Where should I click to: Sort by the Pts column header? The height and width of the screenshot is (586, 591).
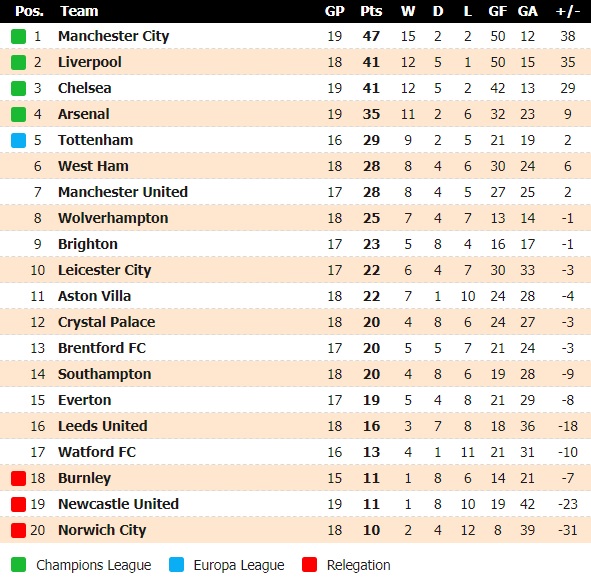click(x=371, y=11)
